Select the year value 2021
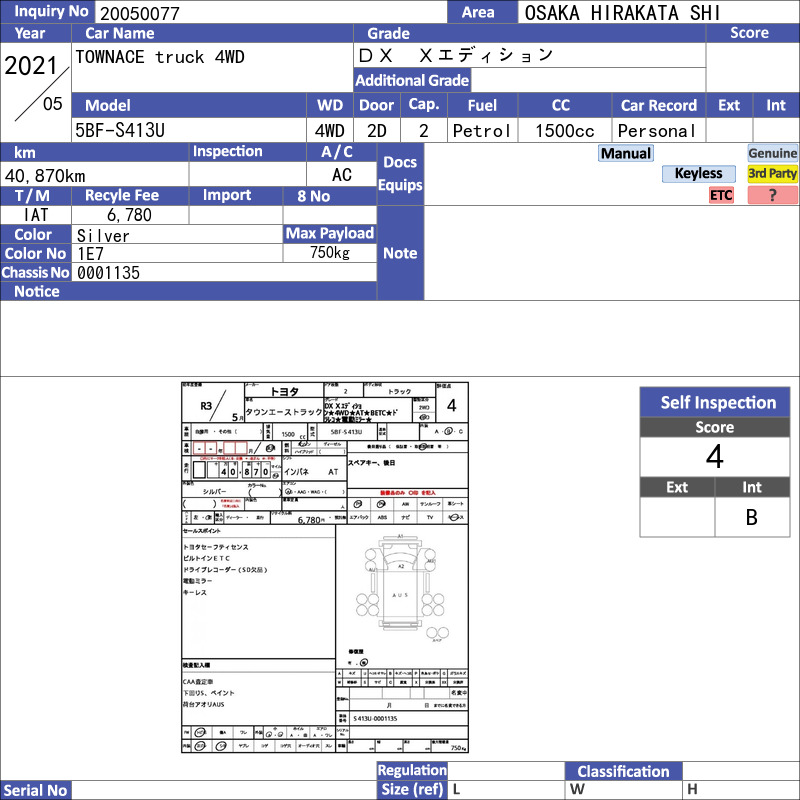The width and height of the screenshot is (800, 800). (x=31, y=65)
